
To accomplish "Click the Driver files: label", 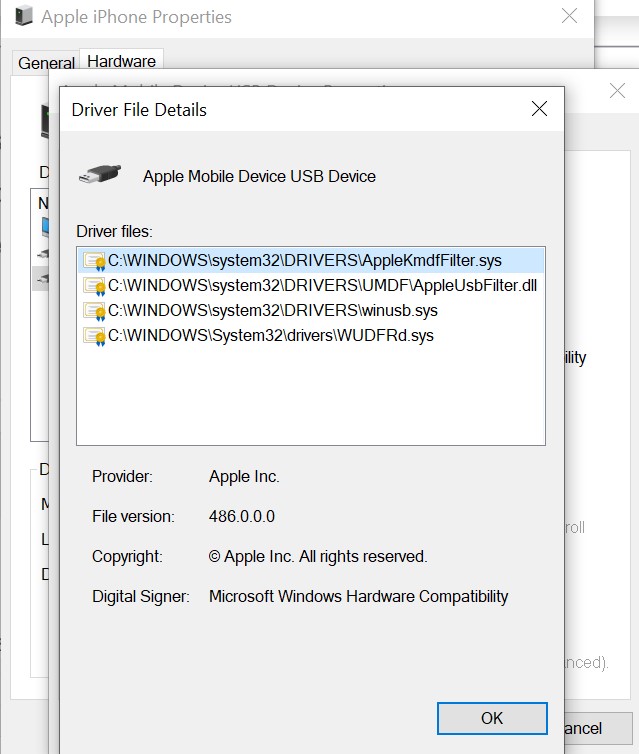I will tap(114, 231).
